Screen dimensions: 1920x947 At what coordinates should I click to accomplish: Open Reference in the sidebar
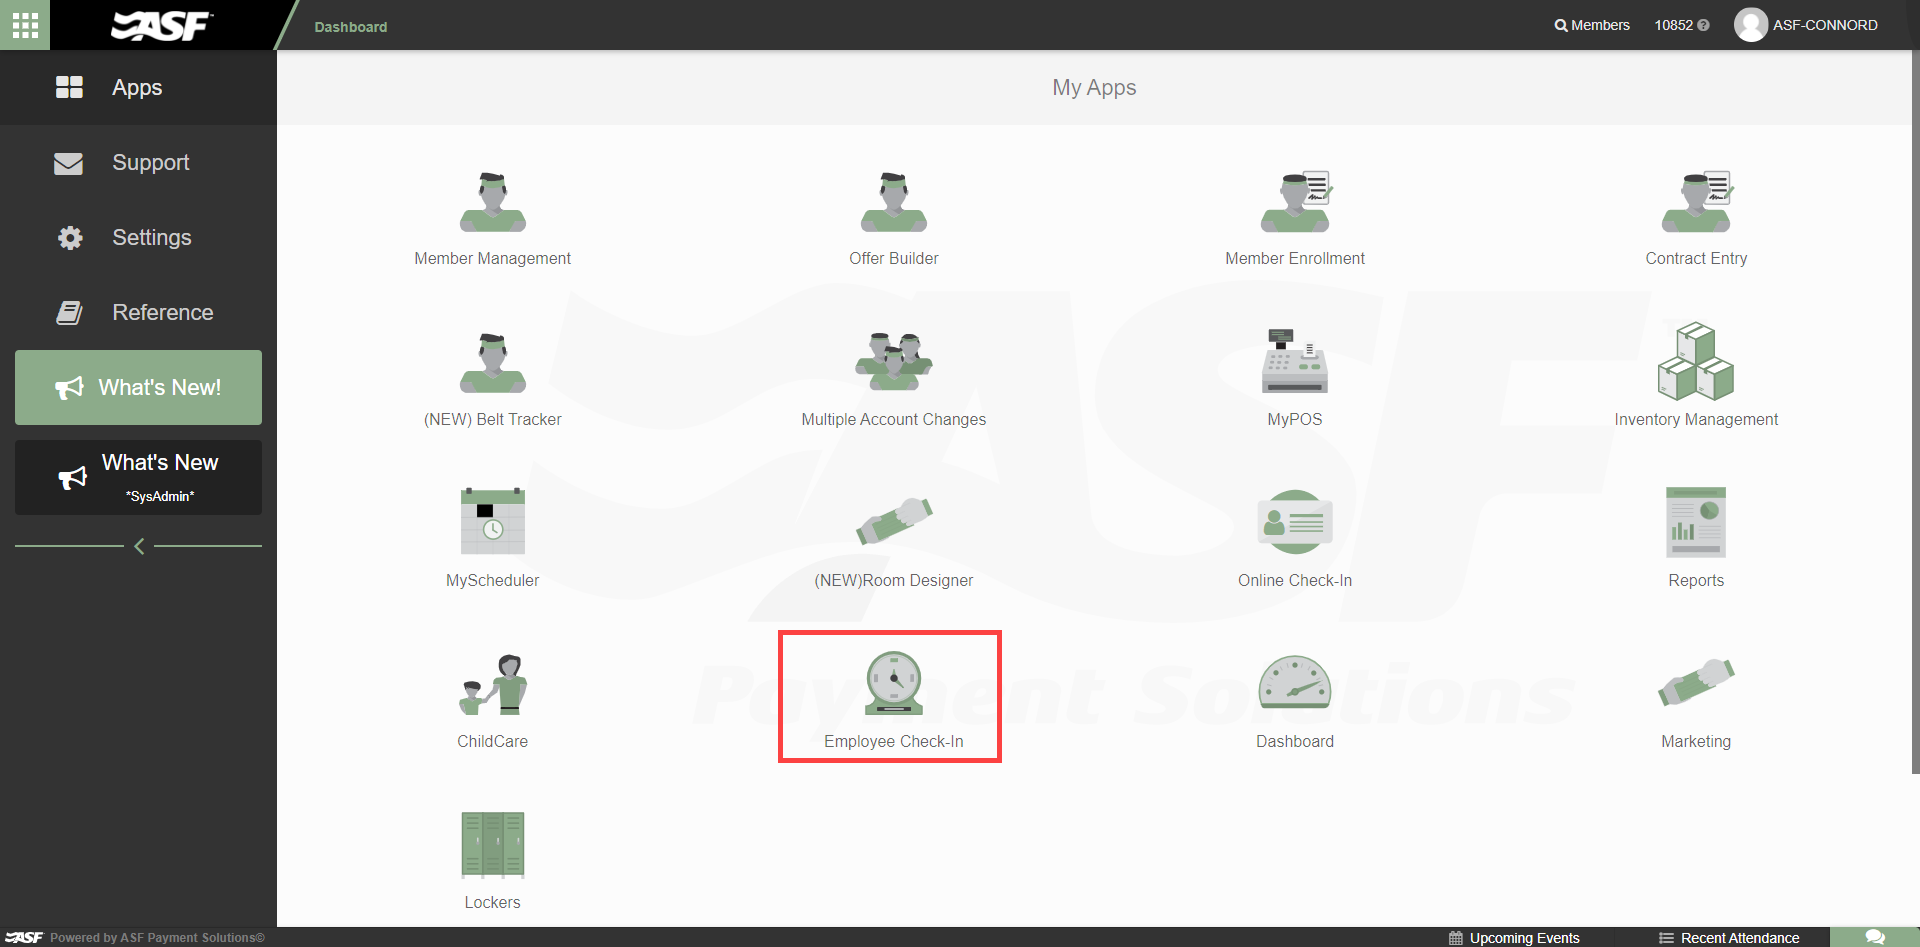pyautogui.click(x=138, y=312)
